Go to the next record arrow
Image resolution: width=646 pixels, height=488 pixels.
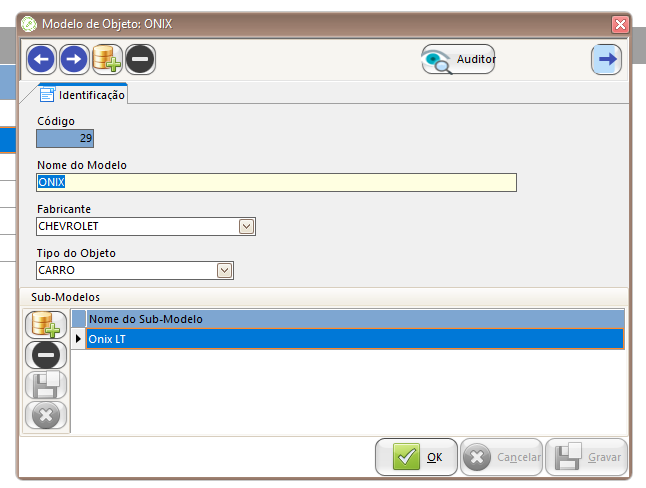74,60
